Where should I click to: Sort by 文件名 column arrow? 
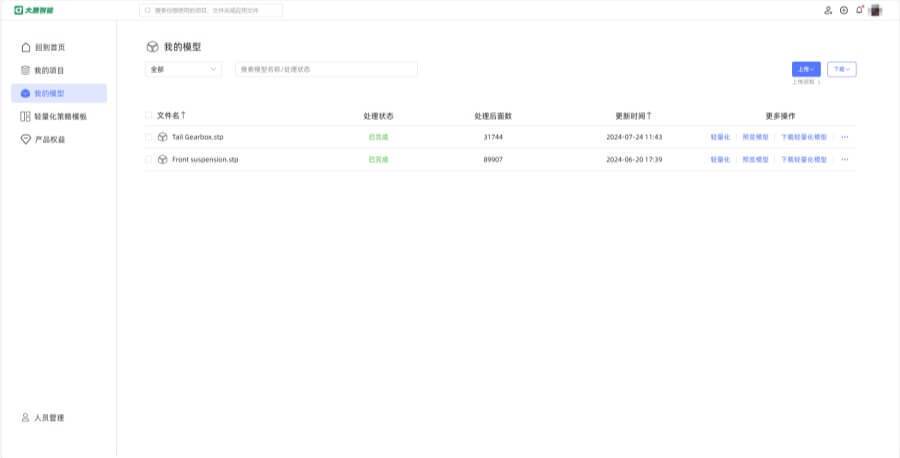[x=183, y=115]
